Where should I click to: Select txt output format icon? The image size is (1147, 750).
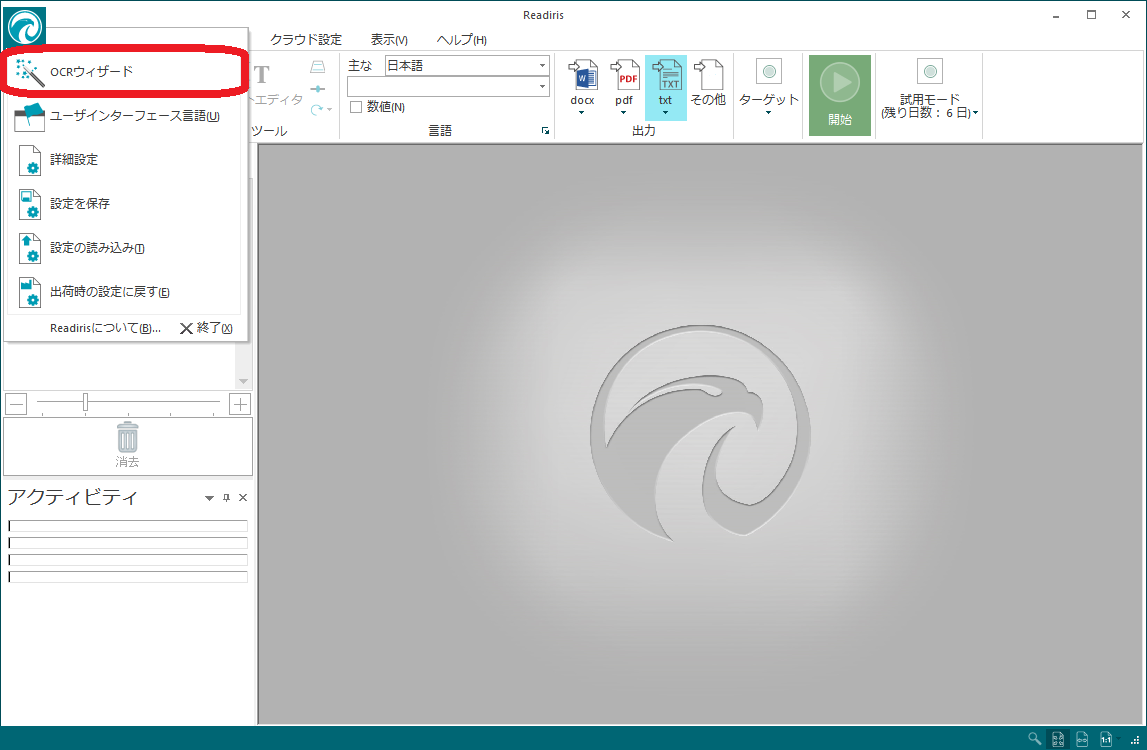666,75
